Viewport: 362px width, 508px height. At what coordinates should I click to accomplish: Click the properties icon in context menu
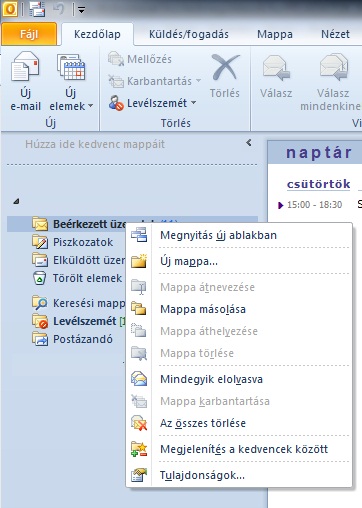tap(139, 475)
